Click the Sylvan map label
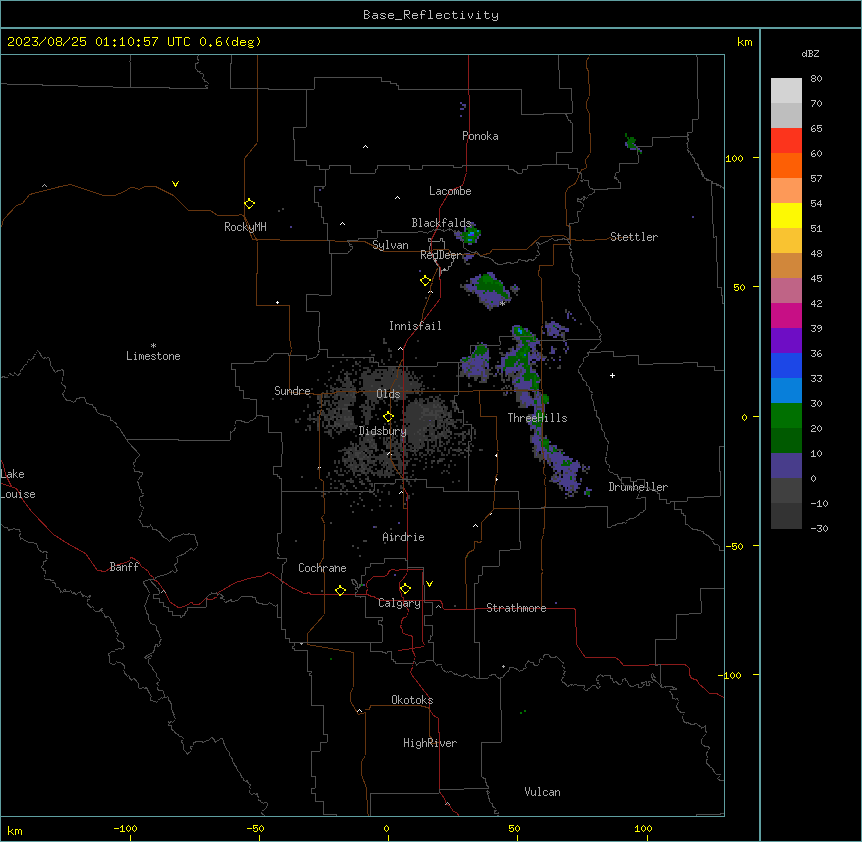Image resolution: width=862 pixels, height=842 pixels. click(x=390, y=245)
